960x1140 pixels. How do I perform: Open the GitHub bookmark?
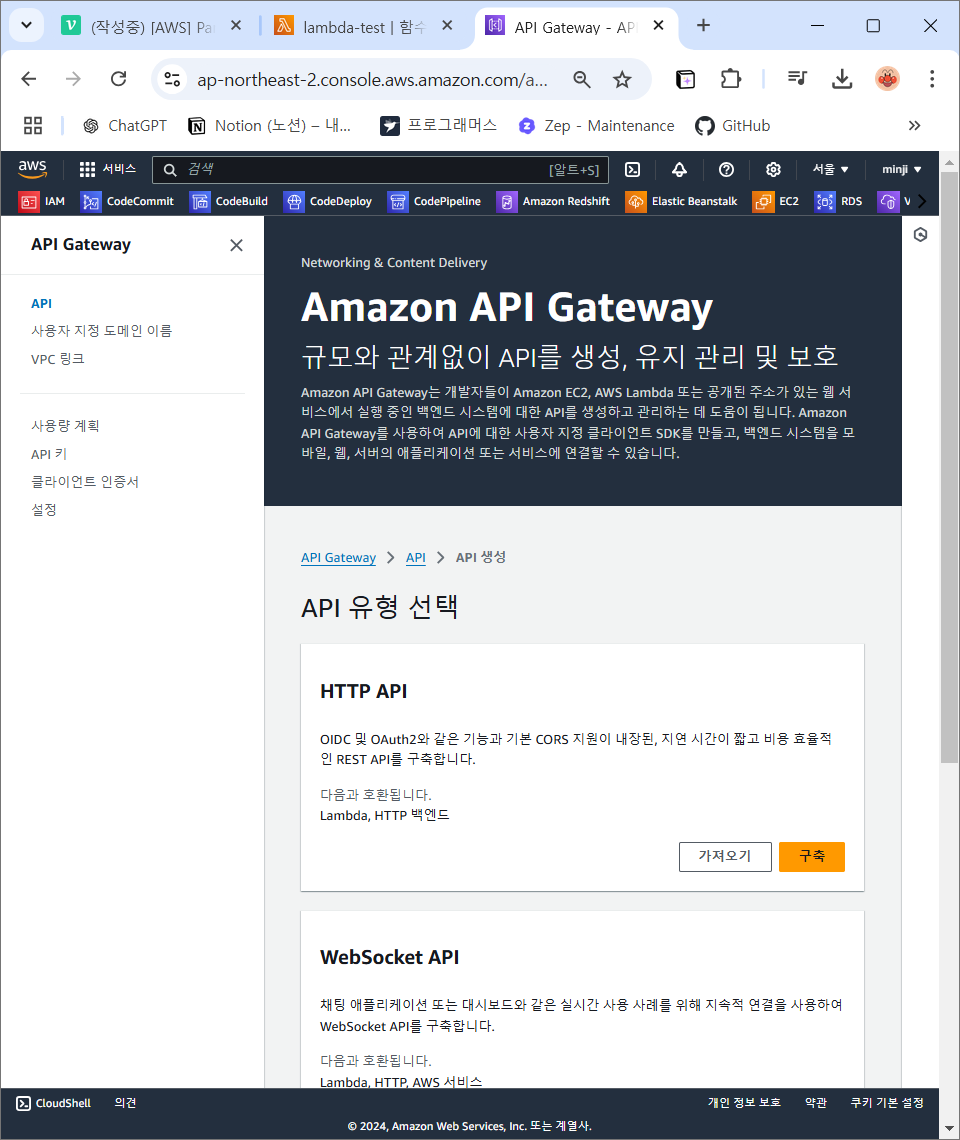[732, 126]
